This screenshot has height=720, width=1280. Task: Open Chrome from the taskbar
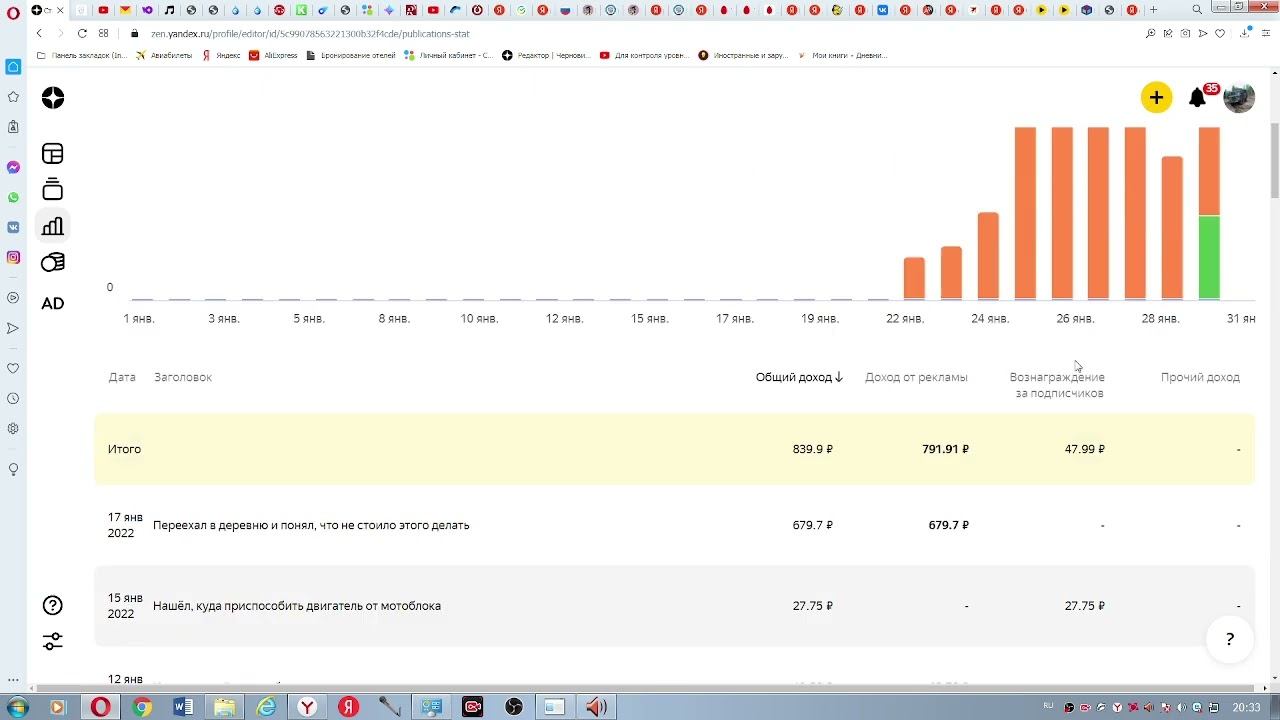click(x=142, y=707)
